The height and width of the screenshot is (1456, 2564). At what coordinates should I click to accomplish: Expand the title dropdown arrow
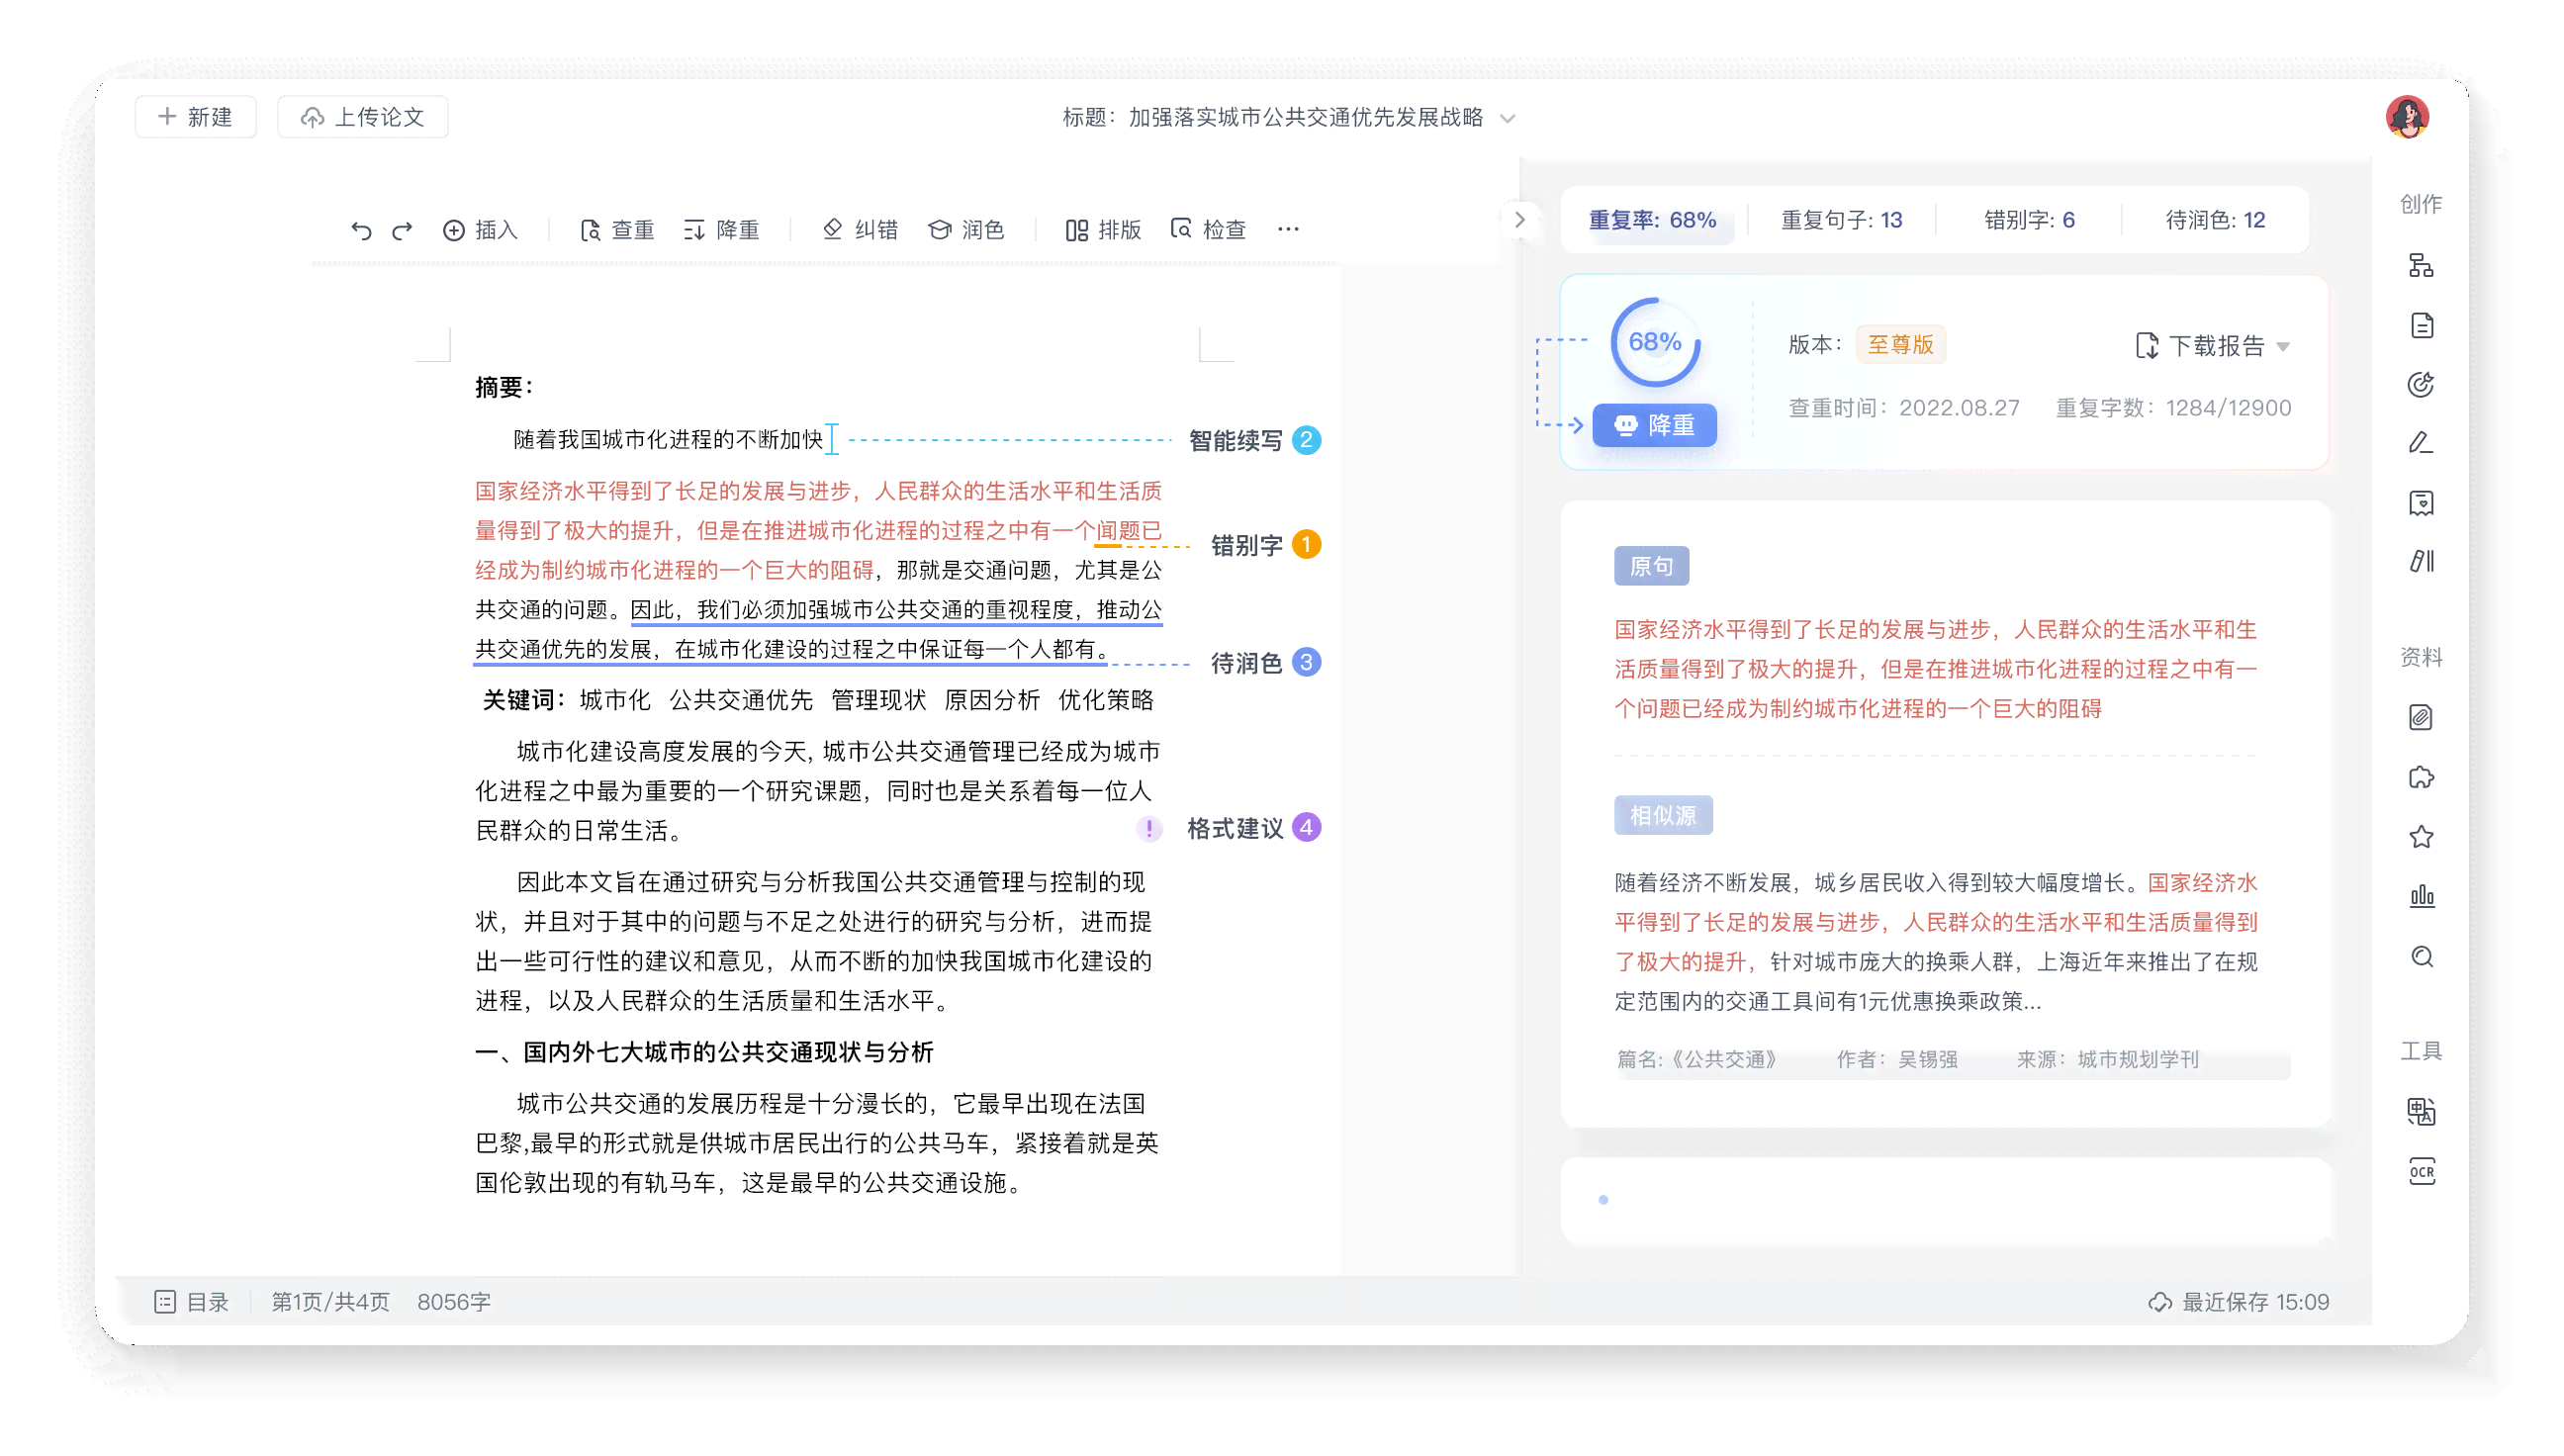coord(1504,116)
